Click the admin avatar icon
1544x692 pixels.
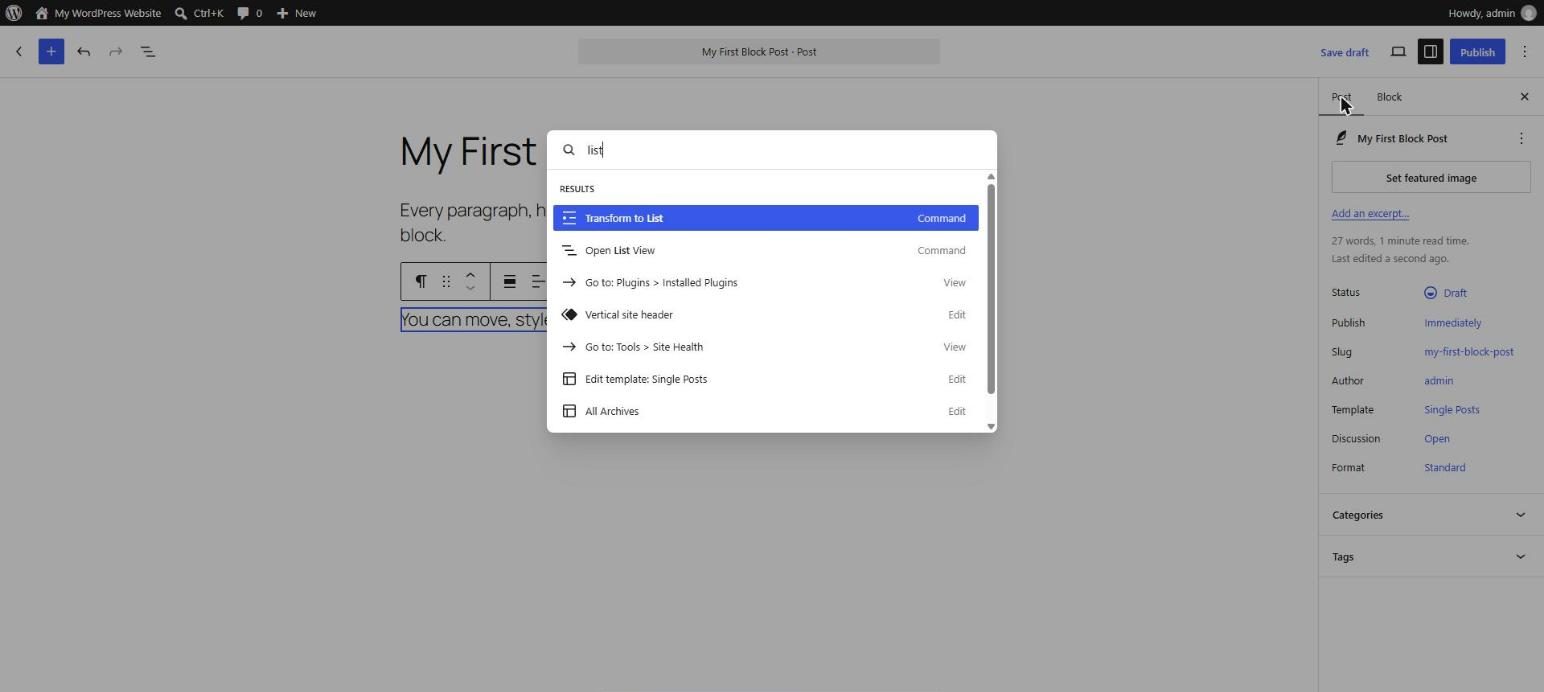point(1528,13)
